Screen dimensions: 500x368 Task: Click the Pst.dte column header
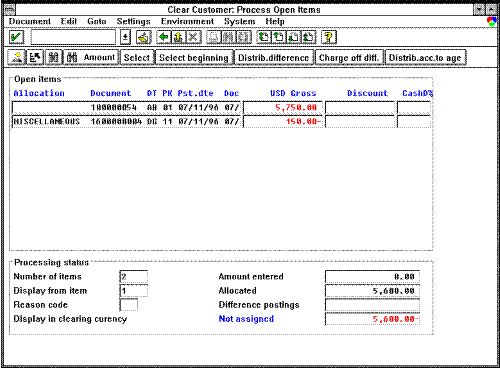coord(195,93)
